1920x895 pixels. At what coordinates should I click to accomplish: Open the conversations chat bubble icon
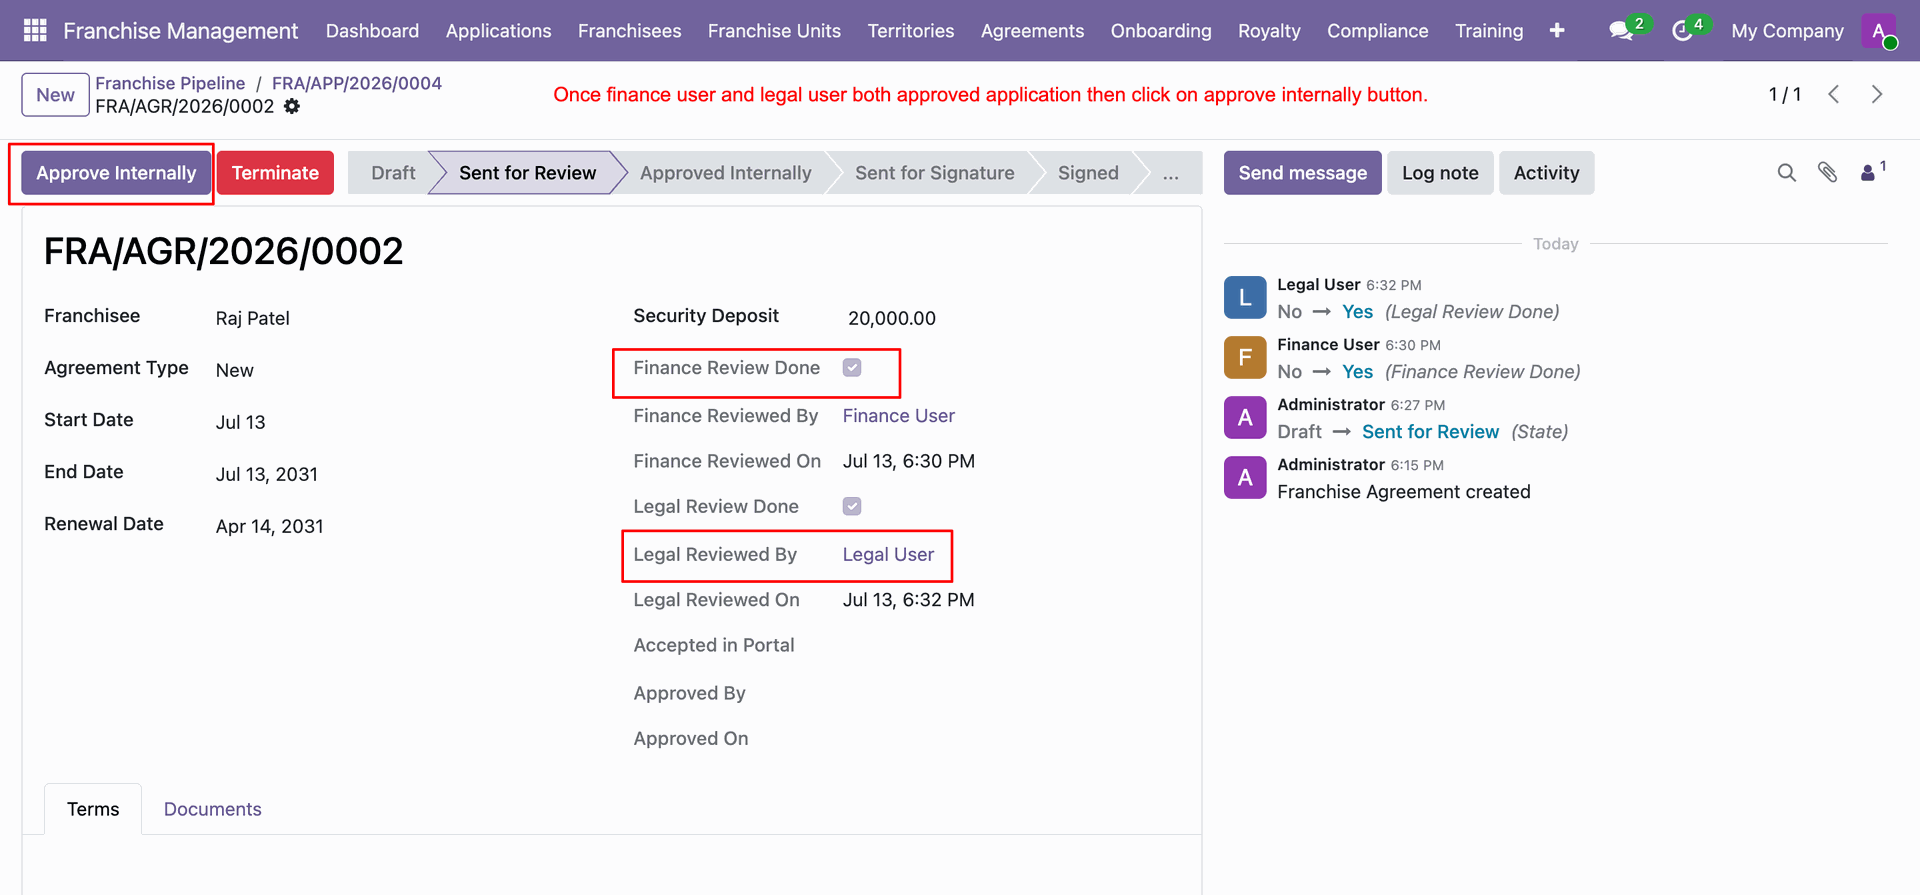click(x=1621, y=31)
